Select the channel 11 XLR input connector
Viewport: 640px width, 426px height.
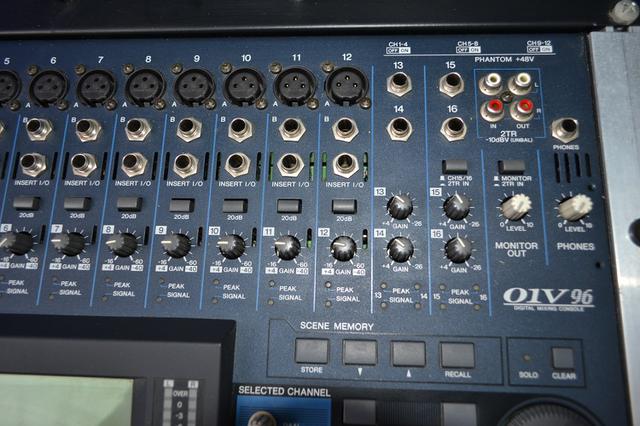coord(295,87)
